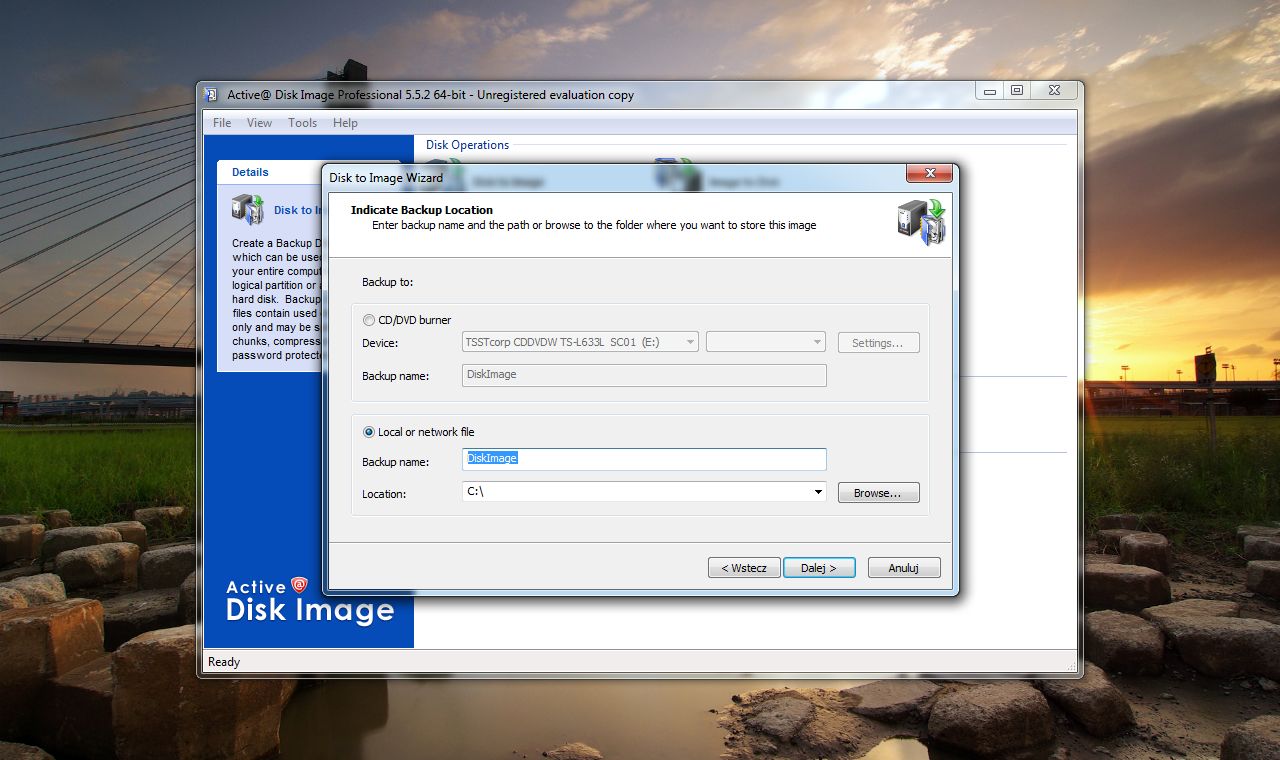Cancel the wizard with Anuluj
The image size is (1280, 760).
pyautogui.click(x=904, y=568)
